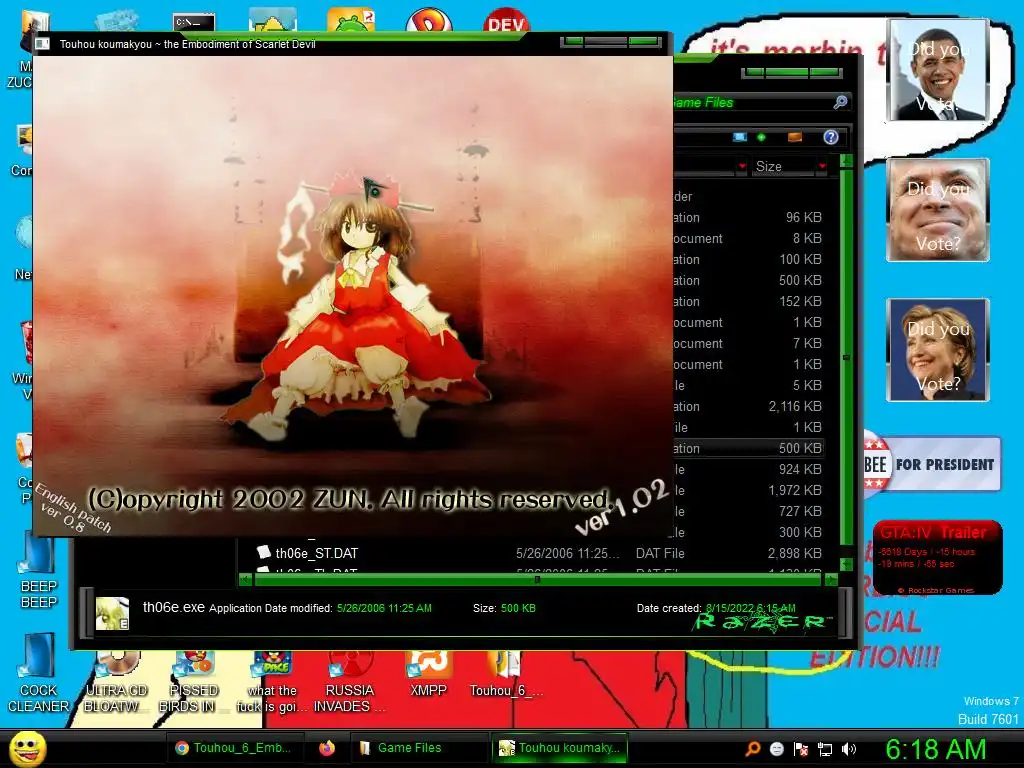Select the BEEP BEEP desktop icon
The image size is (1024, 768).
(x=39, y=570)
